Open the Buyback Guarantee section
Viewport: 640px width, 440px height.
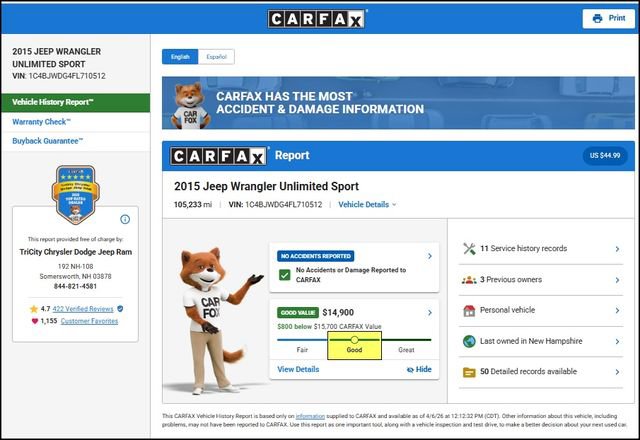point(48,141)
